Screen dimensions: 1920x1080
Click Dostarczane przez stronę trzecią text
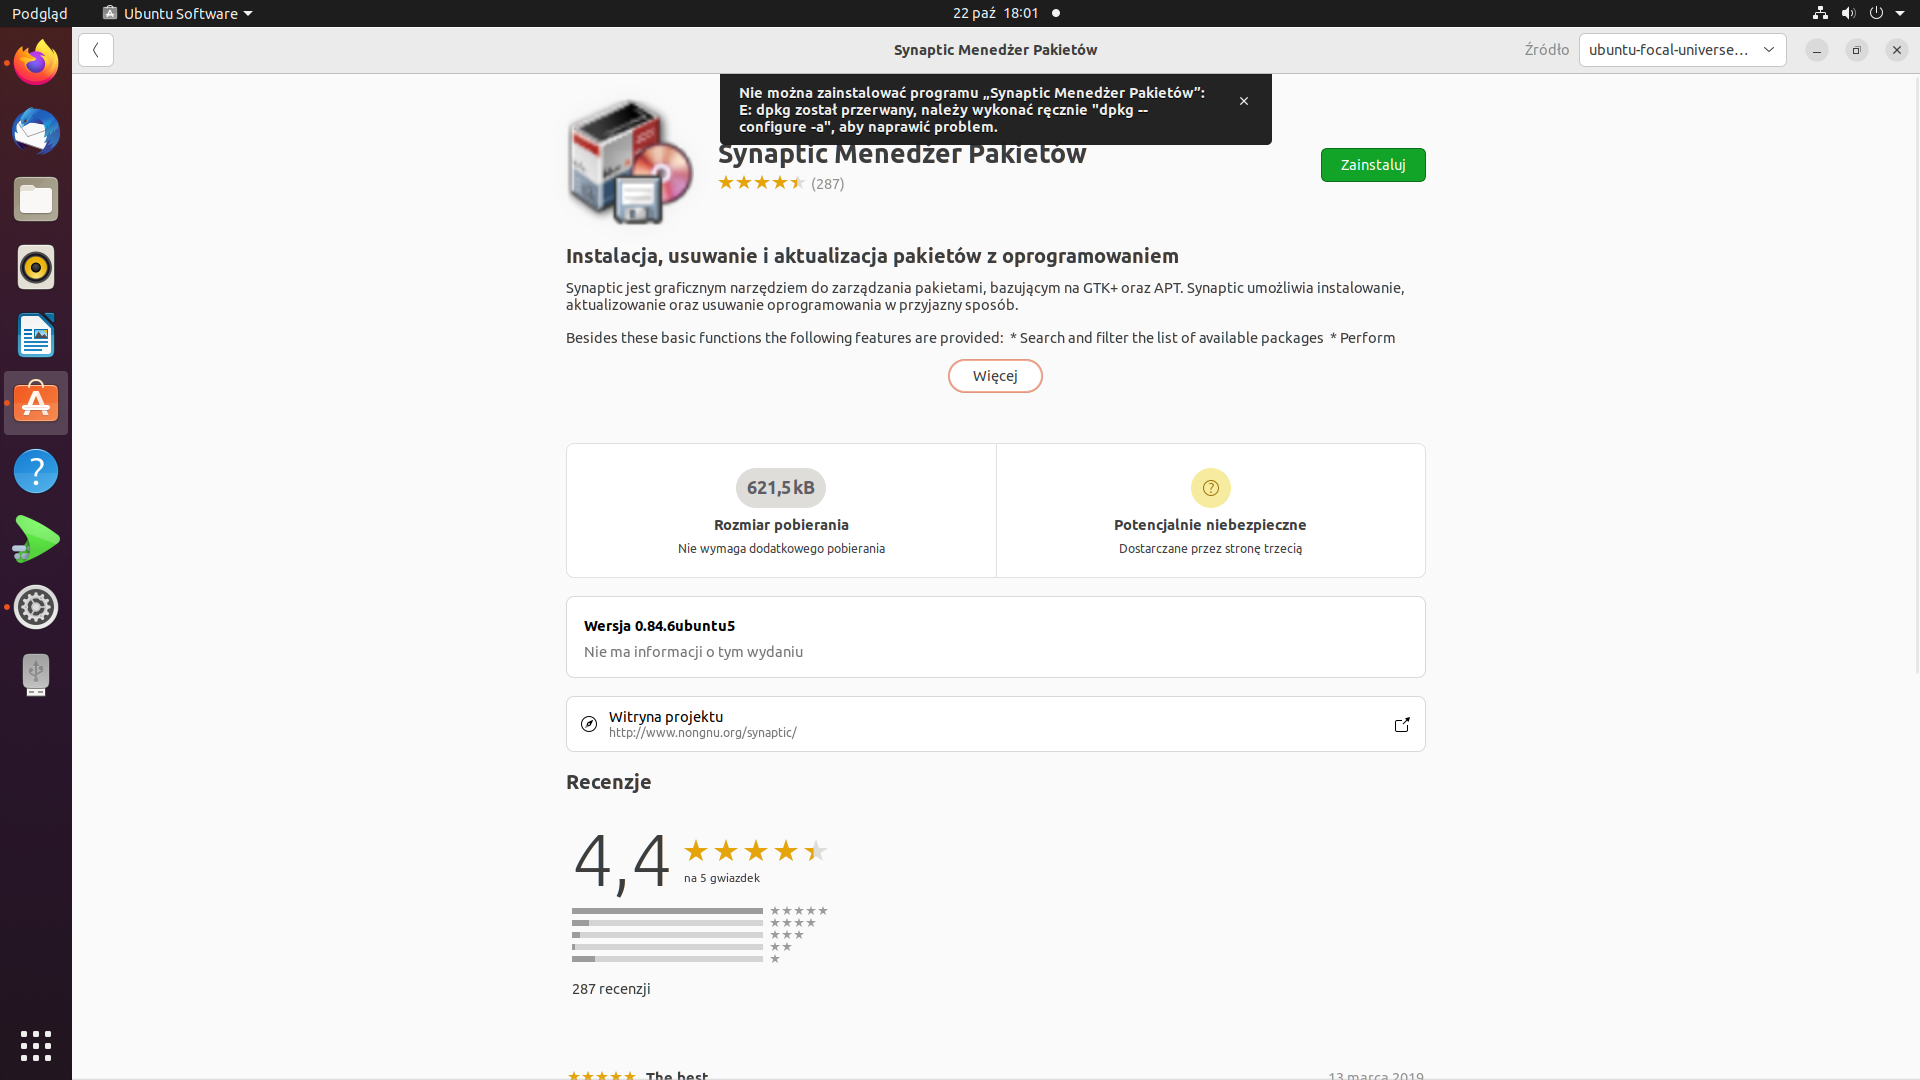(1210, 549)
